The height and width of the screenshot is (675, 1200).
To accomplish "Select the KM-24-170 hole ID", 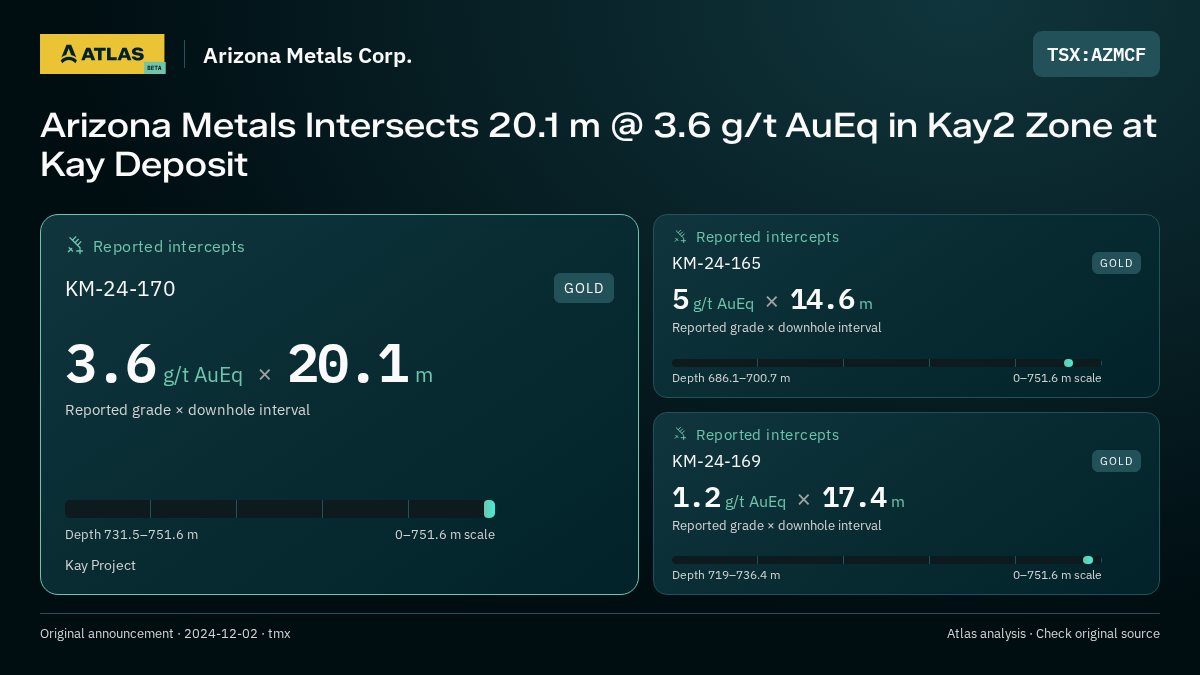I will click(x=120, y=289).
